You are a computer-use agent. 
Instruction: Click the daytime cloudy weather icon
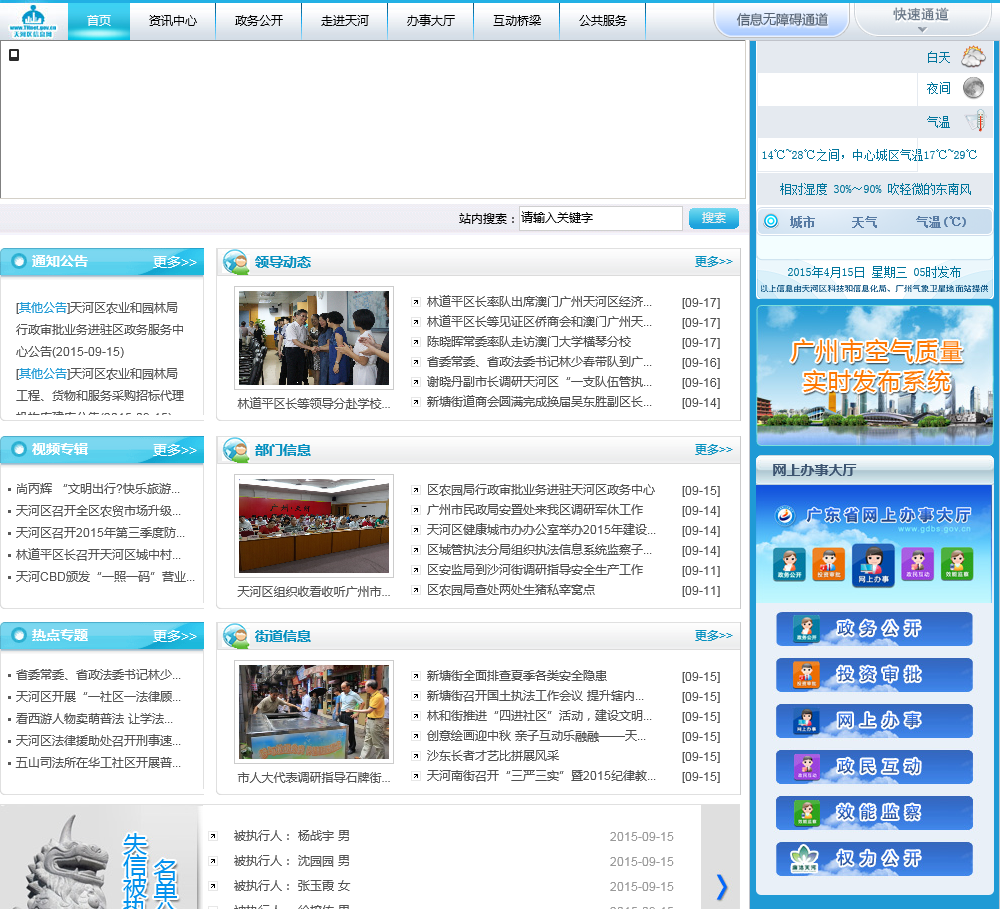point(972,58)
